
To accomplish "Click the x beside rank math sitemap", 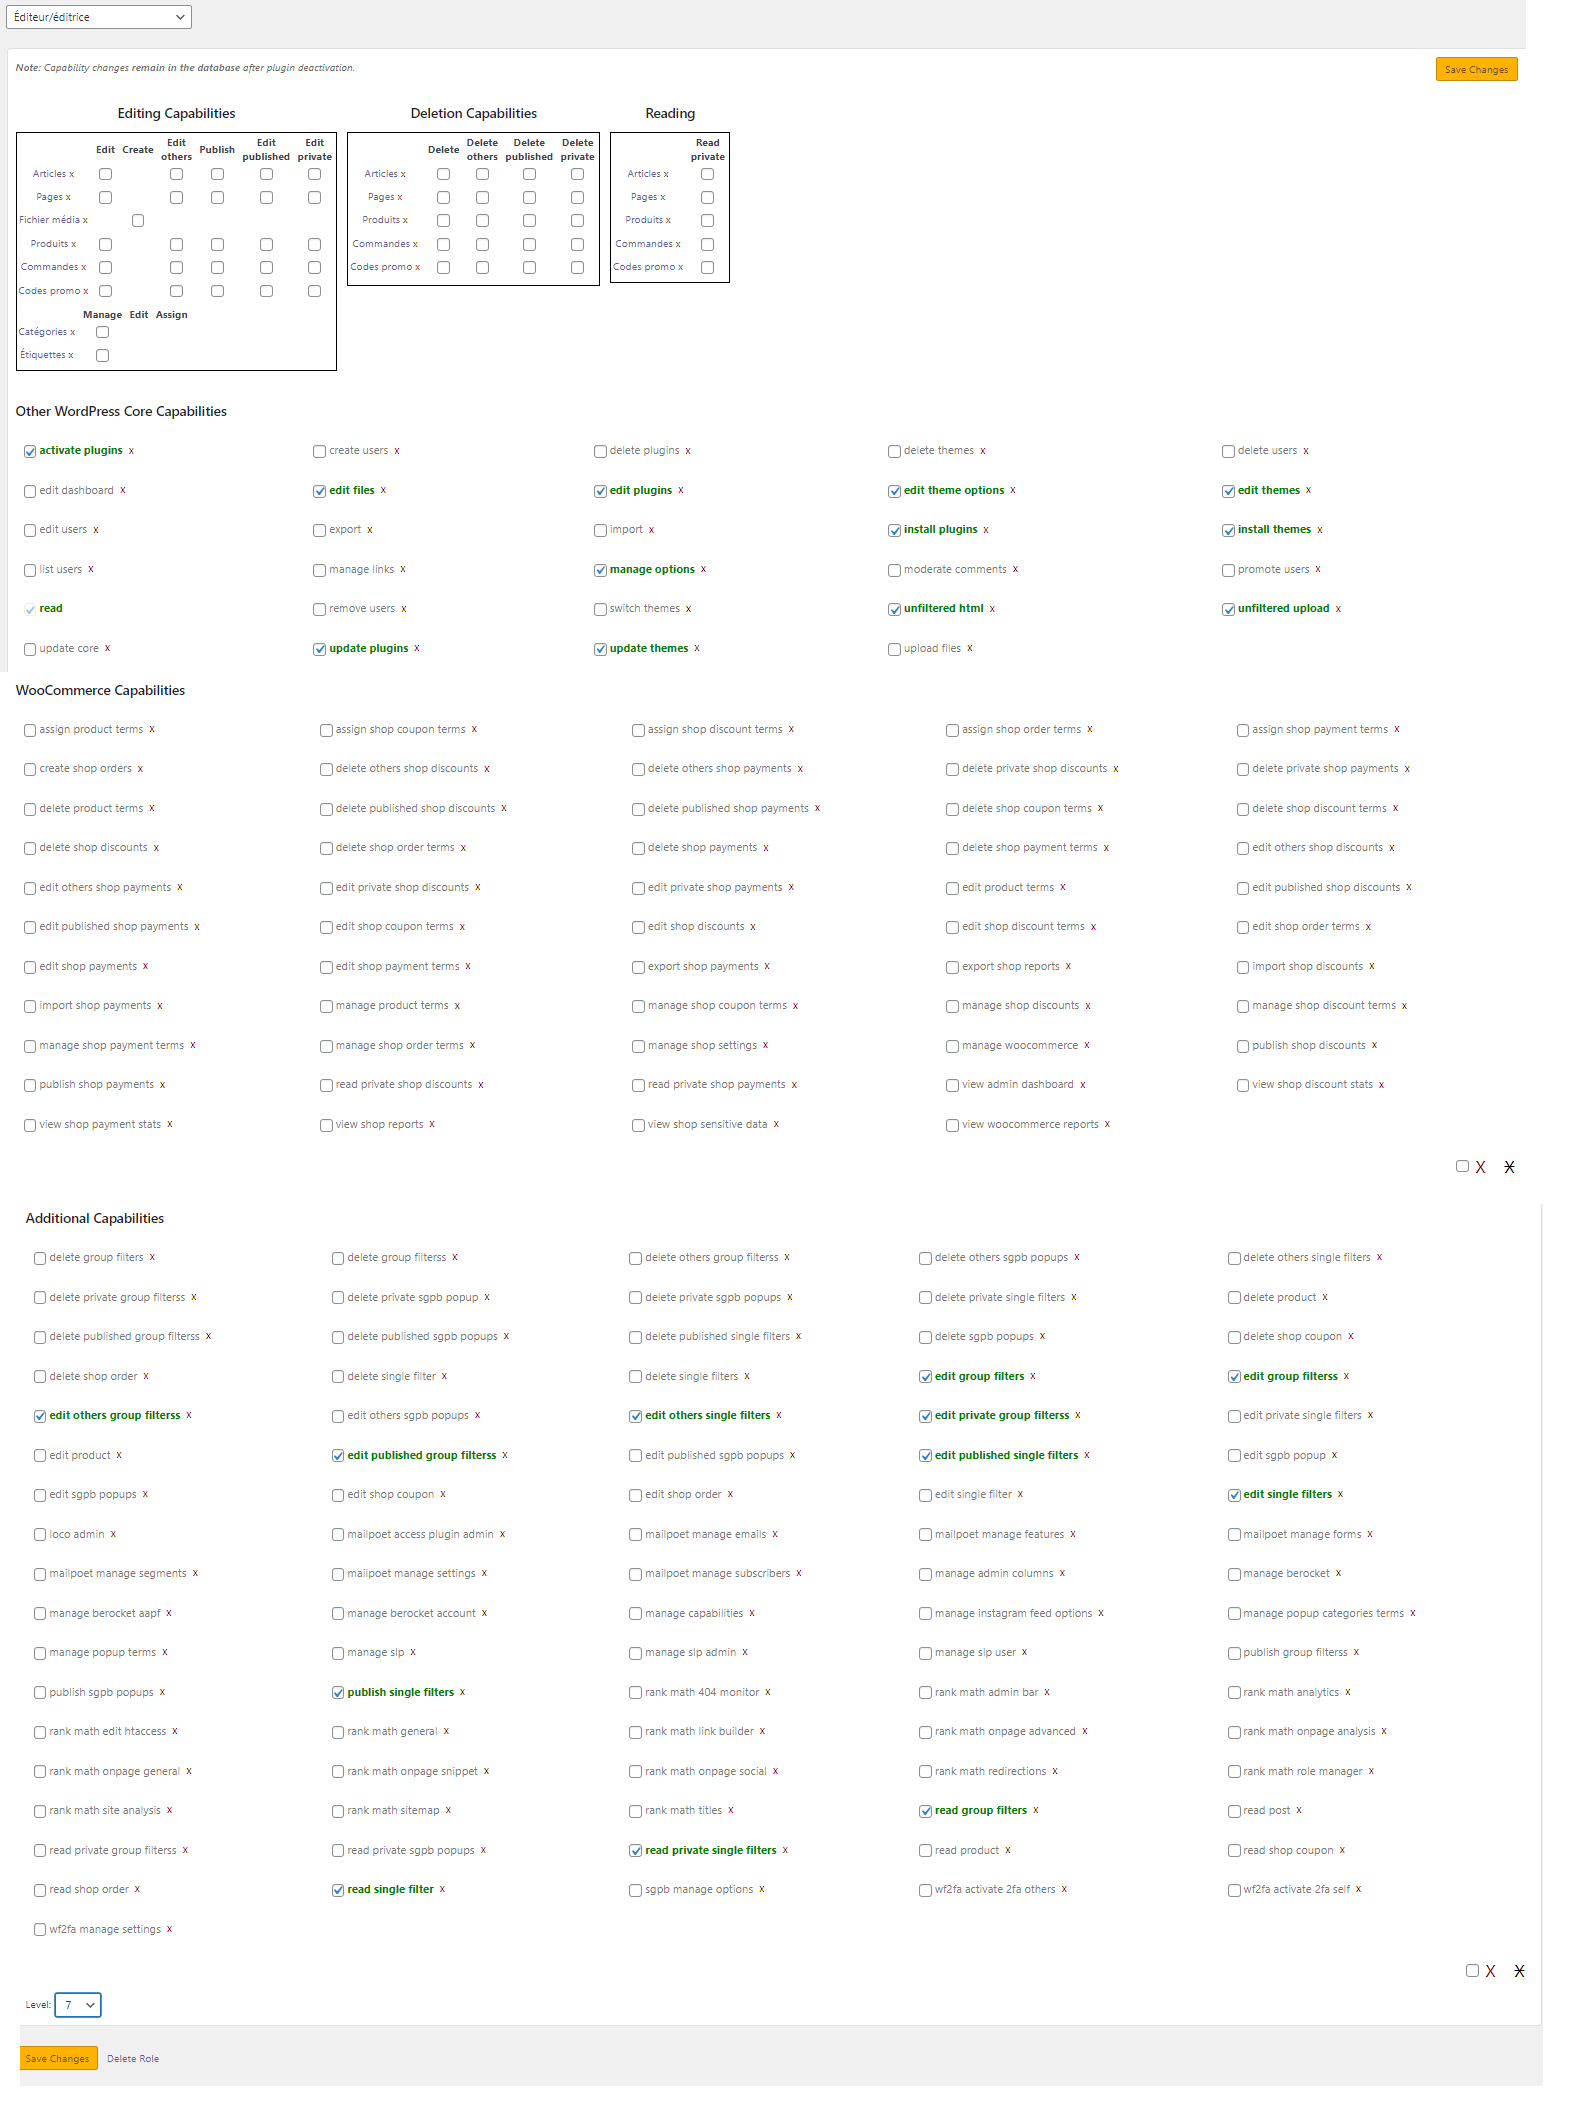I will tap(448, 1811).
